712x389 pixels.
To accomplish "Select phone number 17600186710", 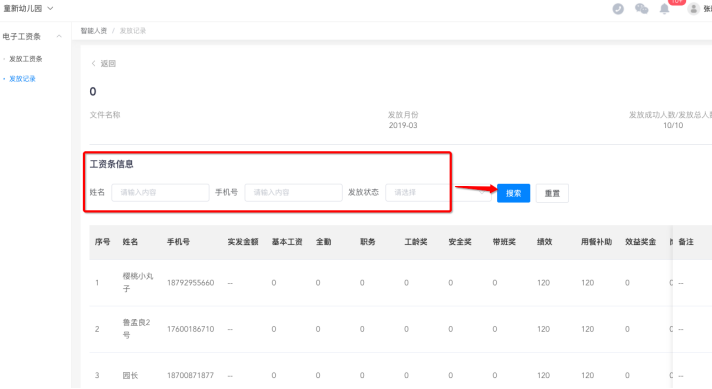I will pyautogui.click(x=190, y=329).
